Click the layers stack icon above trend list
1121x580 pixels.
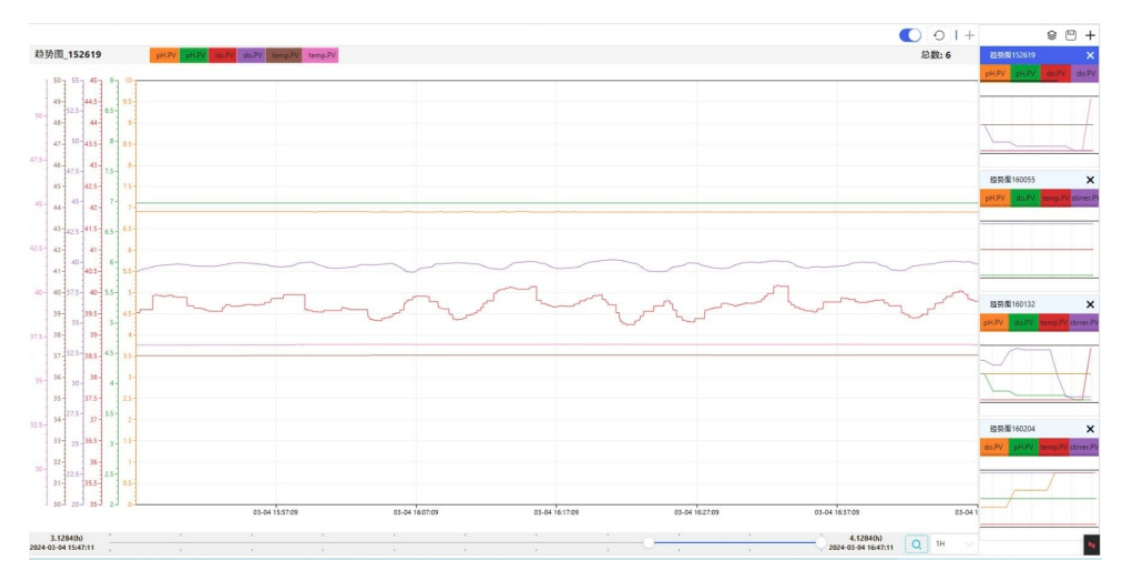[1051, 35]
